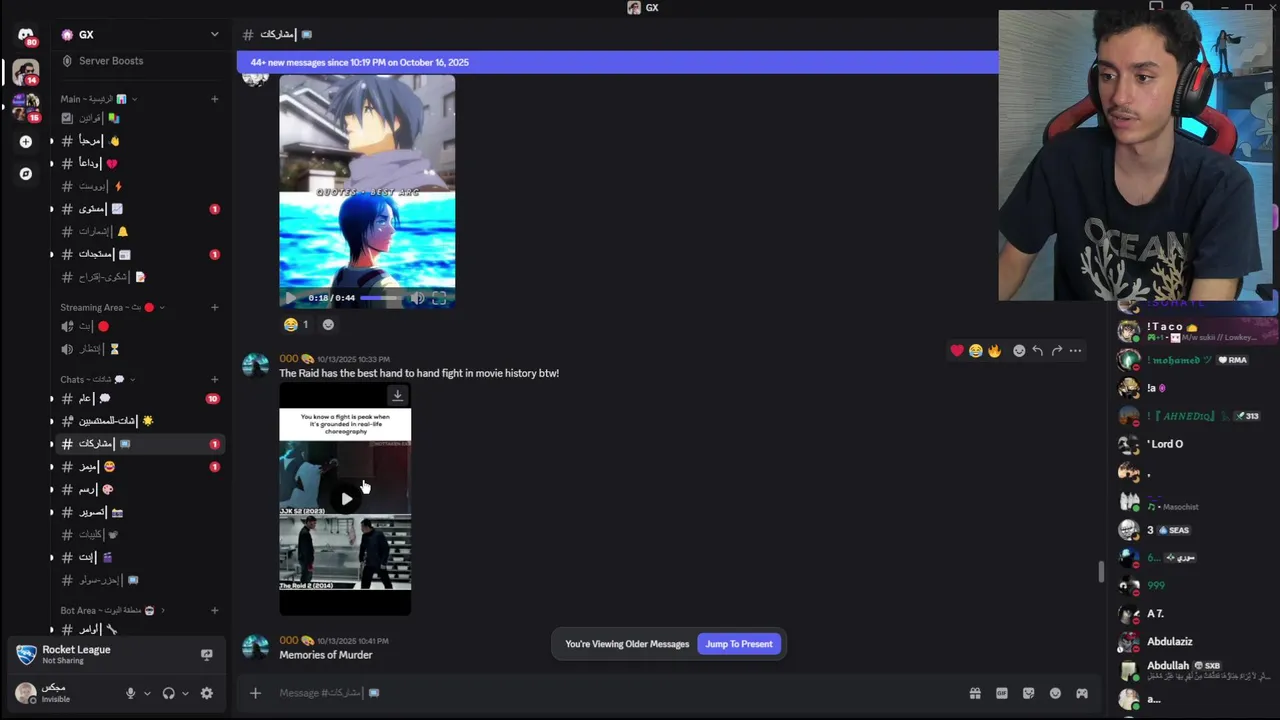
Task: React with laughing-crying emoji in hover toolbar
Action: point(975,351)
